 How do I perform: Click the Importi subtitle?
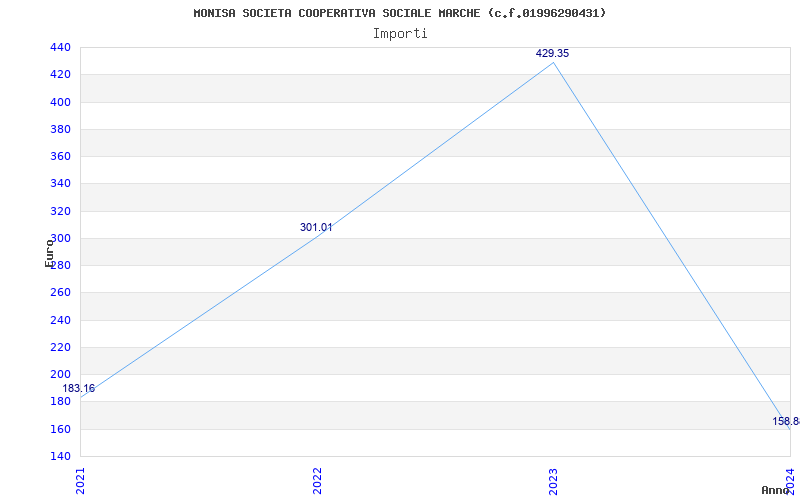[400, 33]
